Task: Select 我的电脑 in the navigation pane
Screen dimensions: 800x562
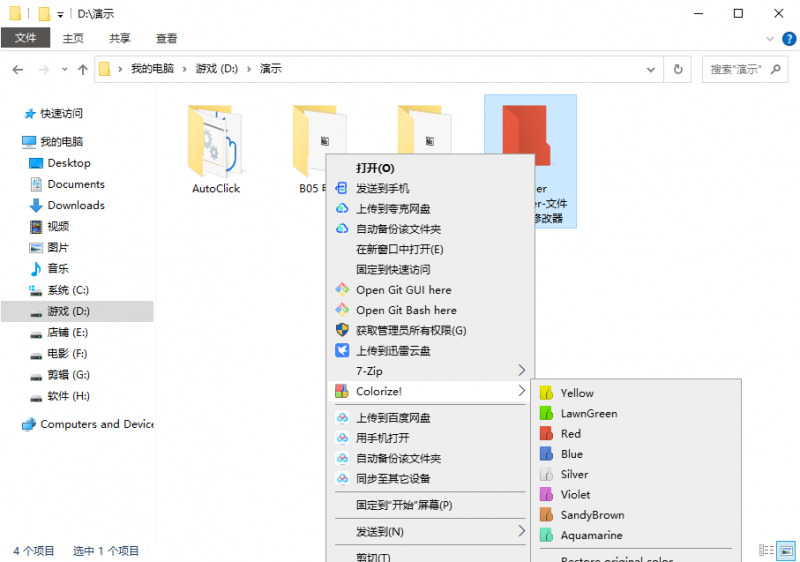Action: coord(61,141)
